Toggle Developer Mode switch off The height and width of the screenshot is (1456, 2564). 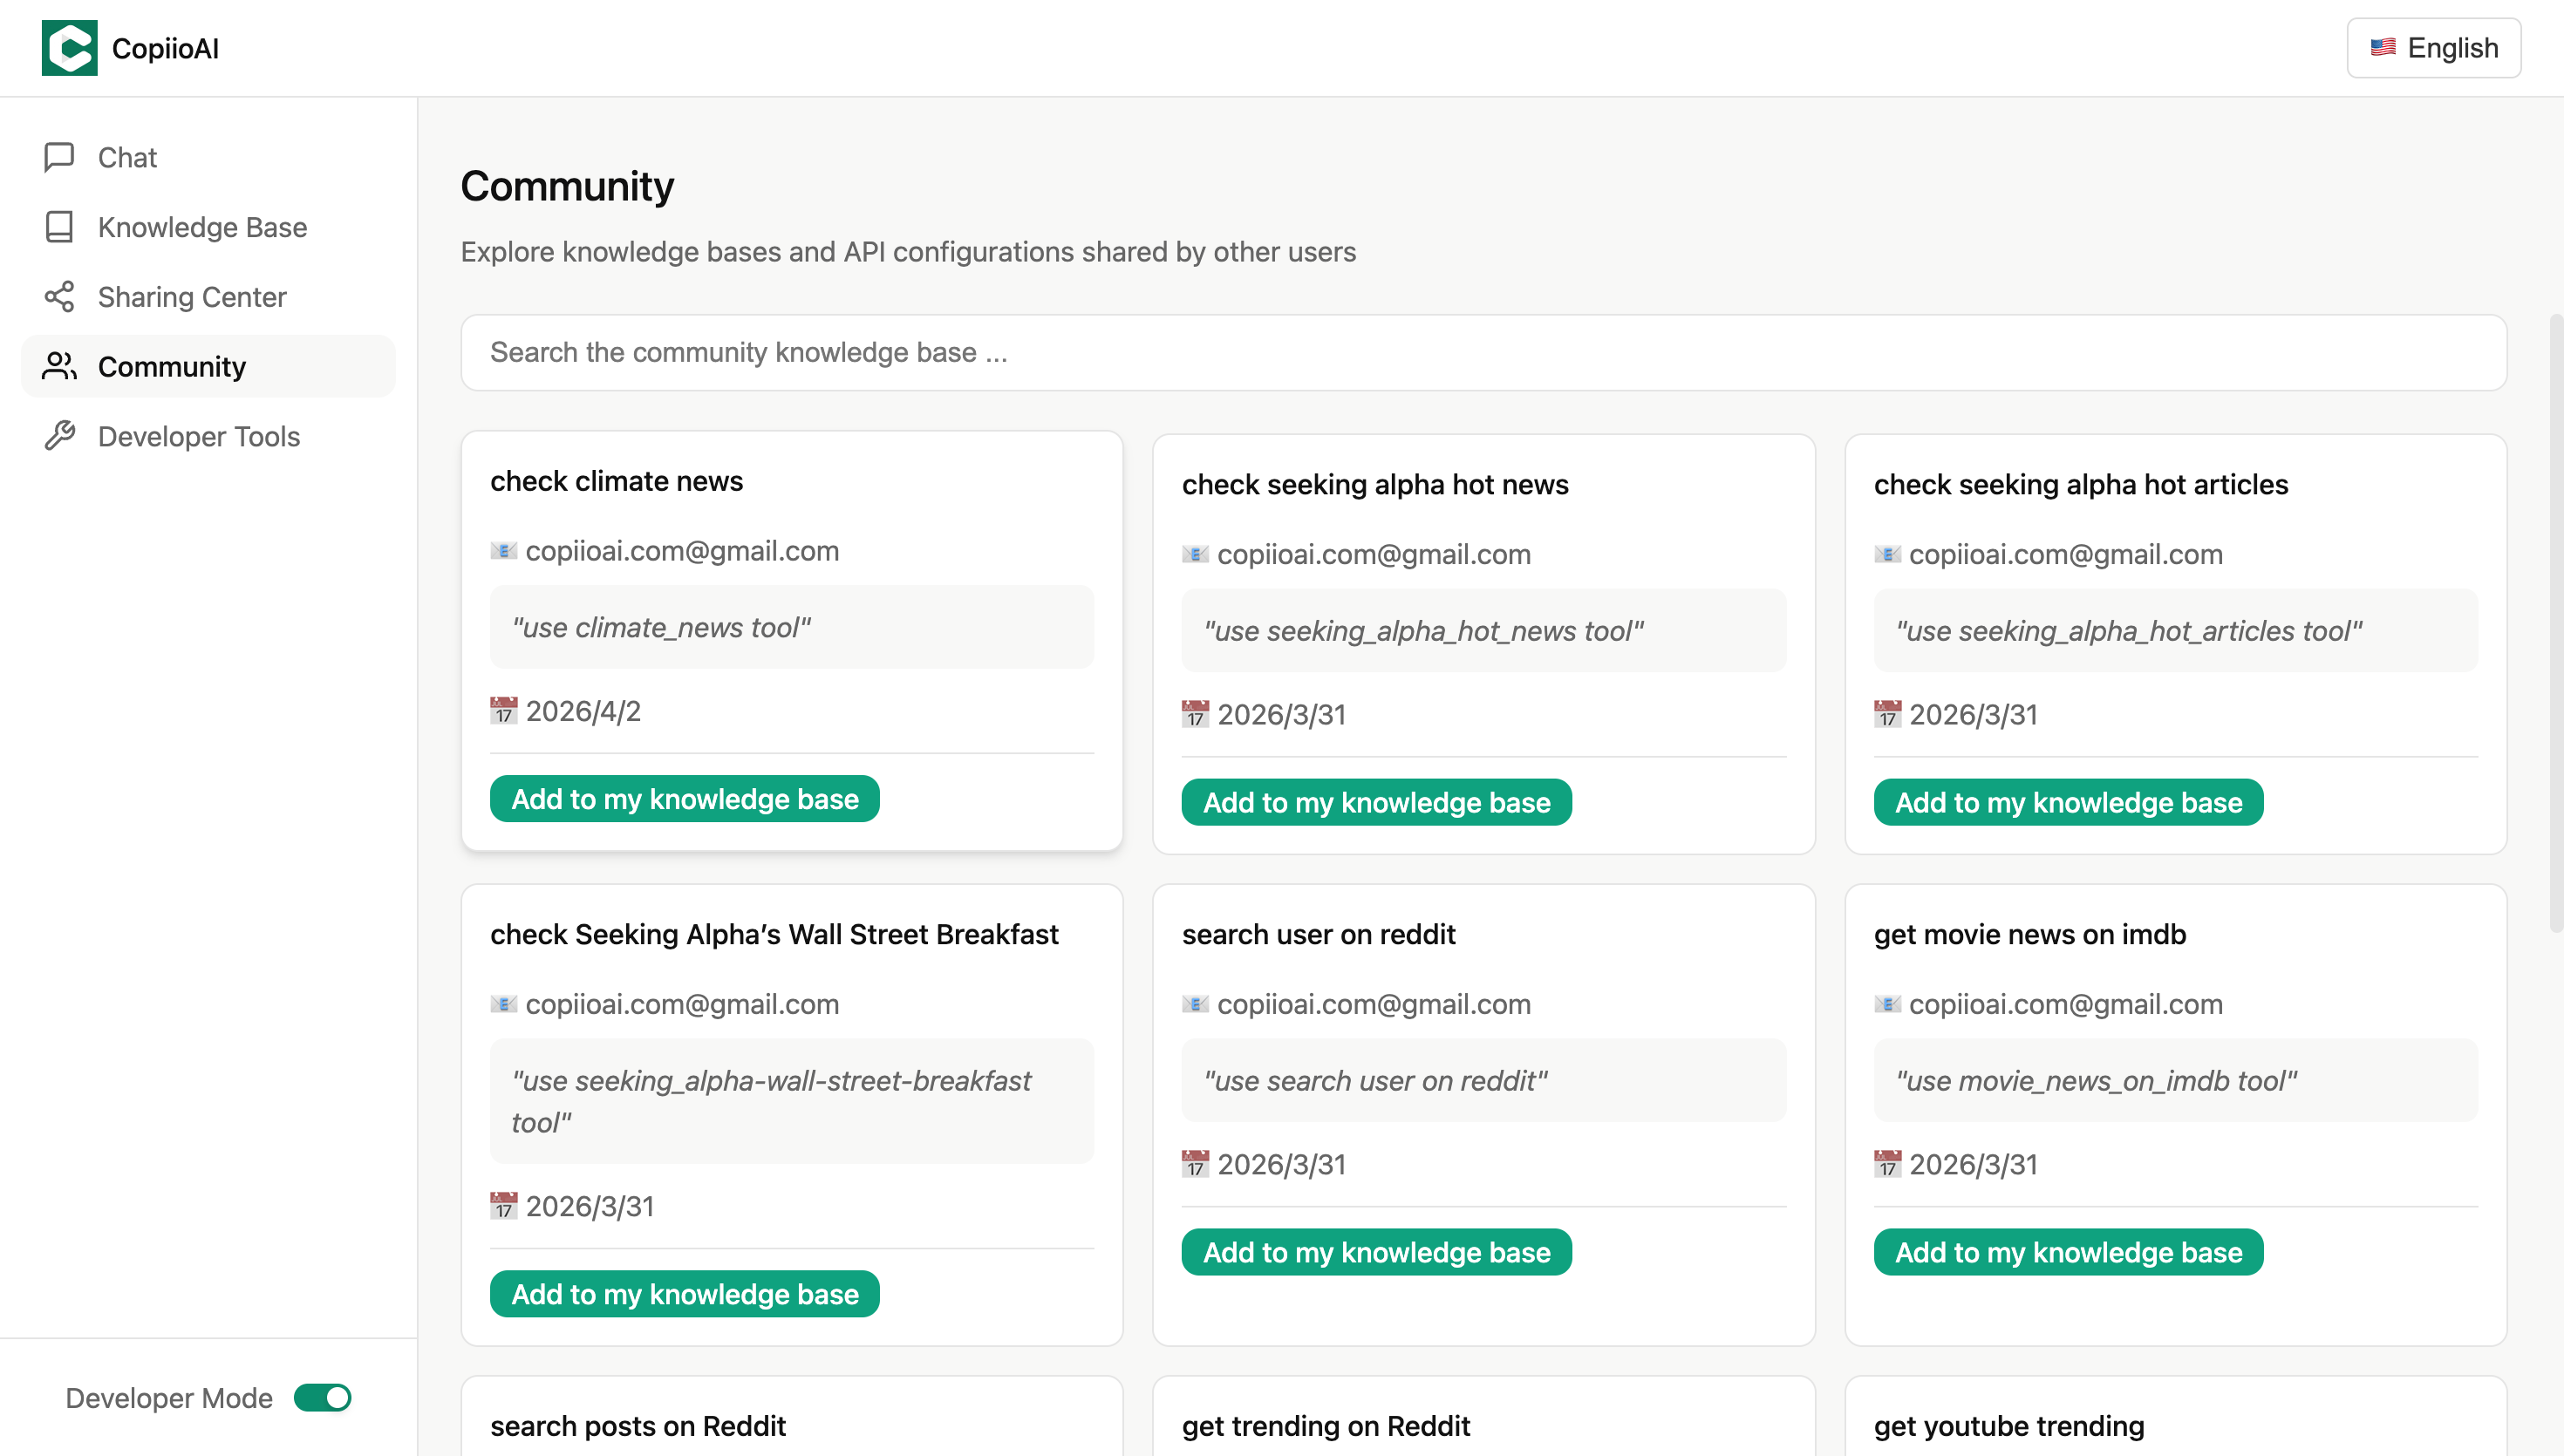click(322, 1397)
